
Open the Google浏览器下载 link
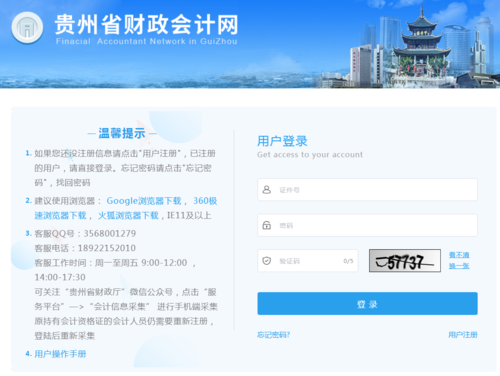144,201
